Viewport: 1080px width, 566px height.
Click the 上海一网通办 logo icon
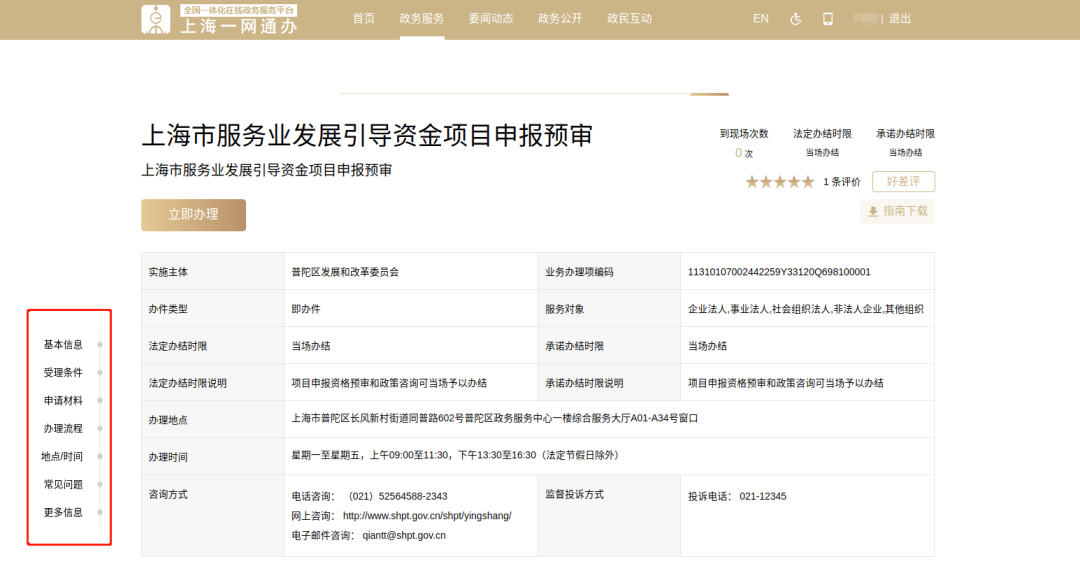(156, 19)
